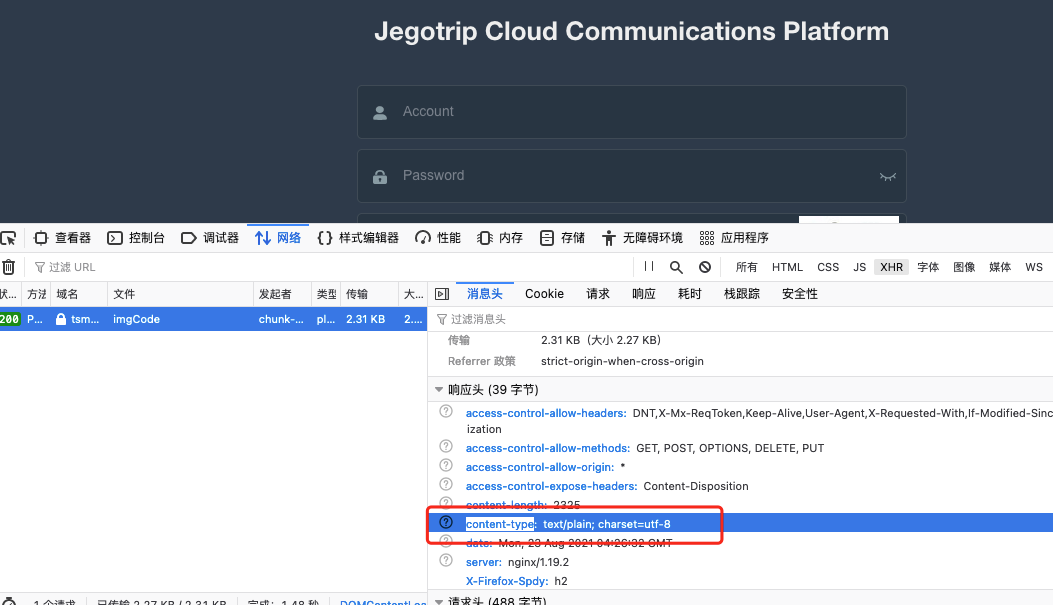Open the 无障碍环境 accessibility tab
Viewport: 1053px width, 605px height.
pos(642,238)
